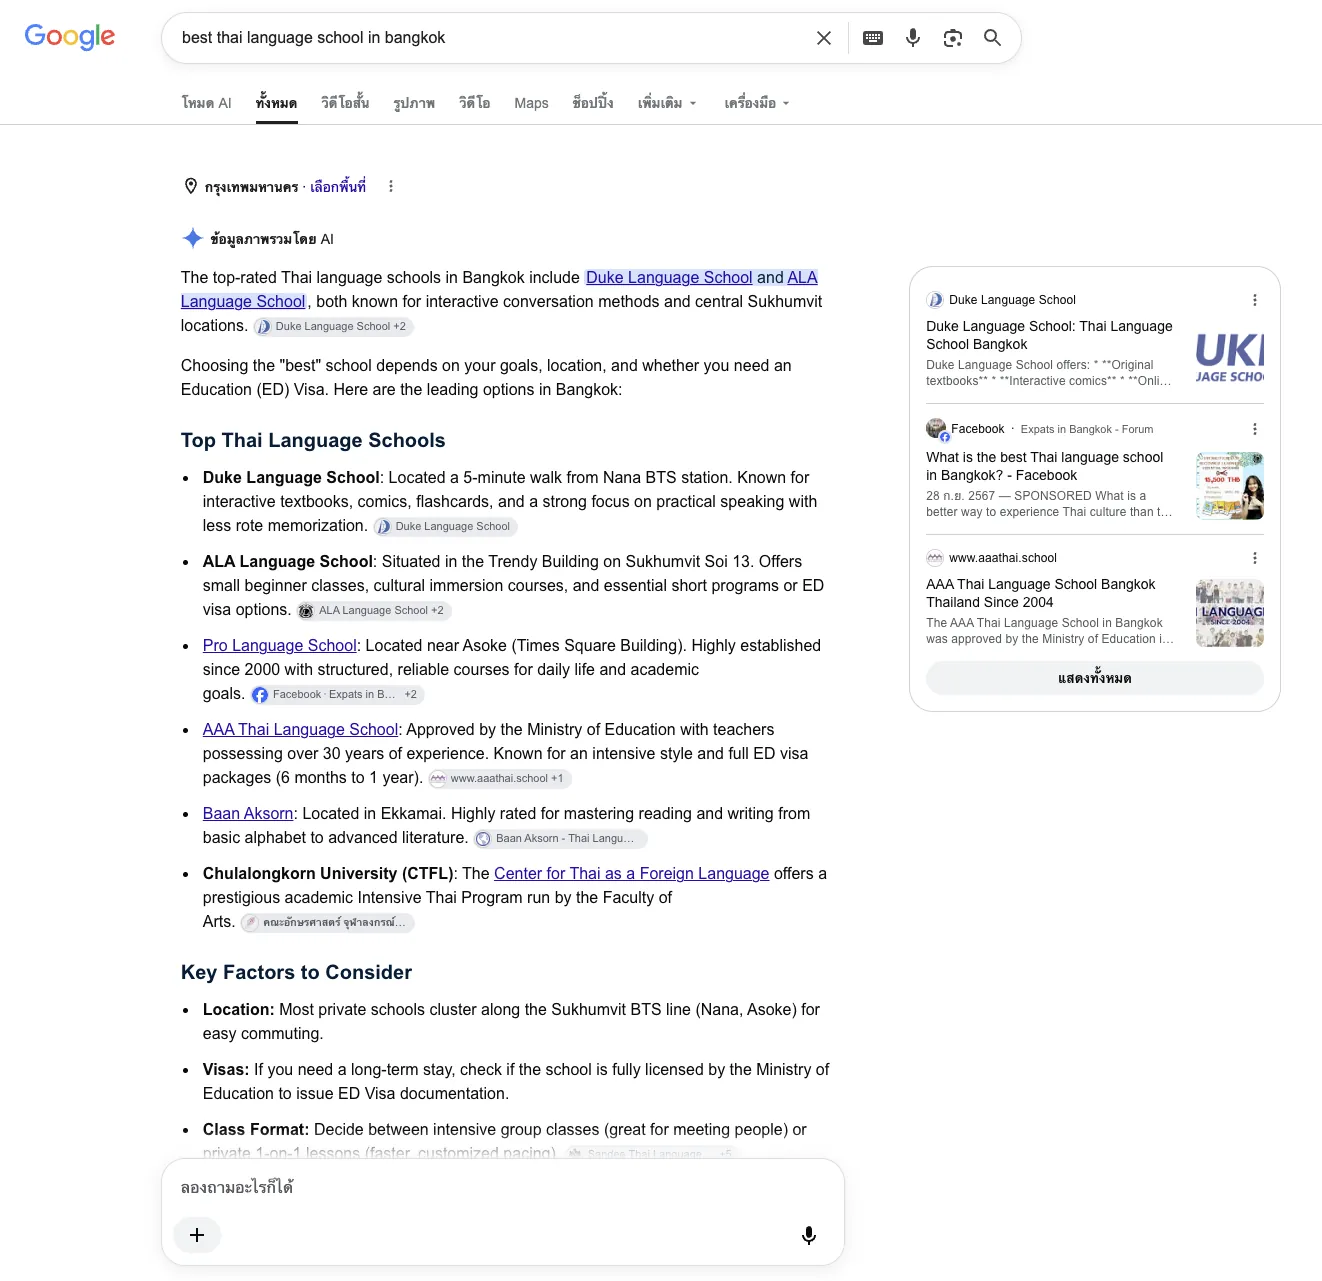Click the plus icon in the ask box

(x=197, y=1235)
